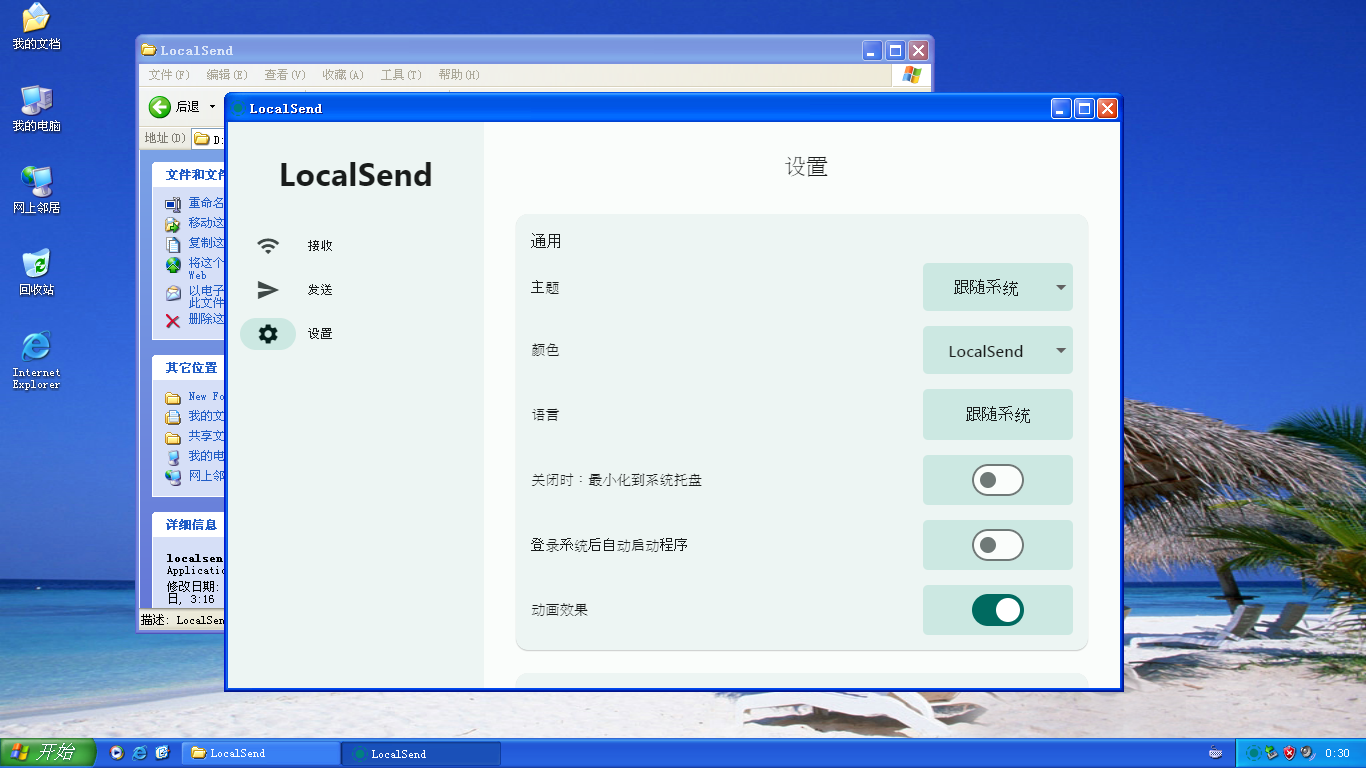Image resolution: width=1366 pixels, height=768 pixels.
Task: Click the 开始 Start button
Action: tap(47, 753)
